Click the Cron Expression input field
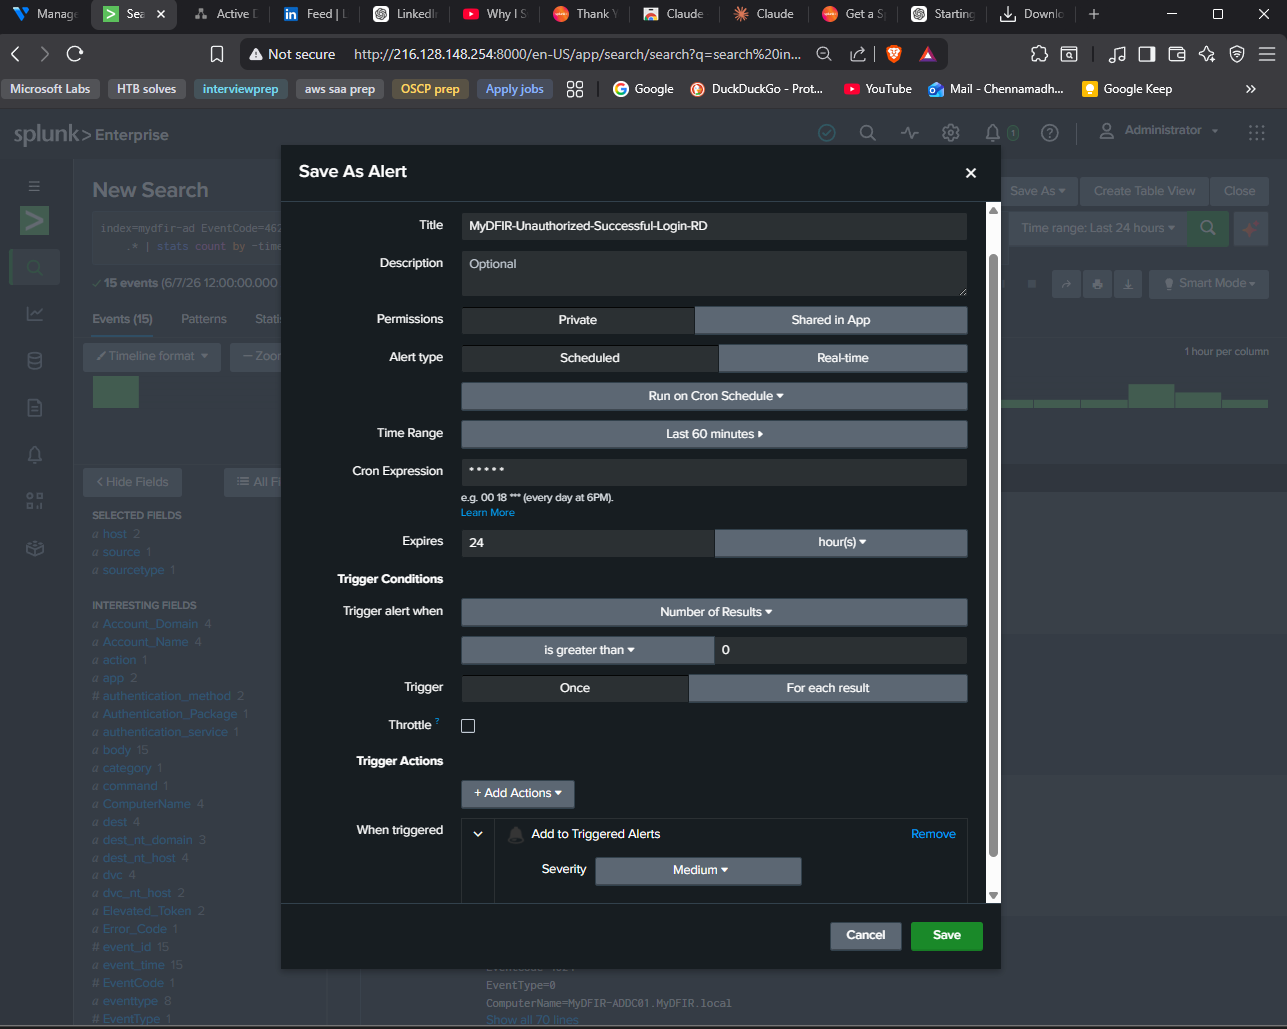 click(x=714, y=472)
